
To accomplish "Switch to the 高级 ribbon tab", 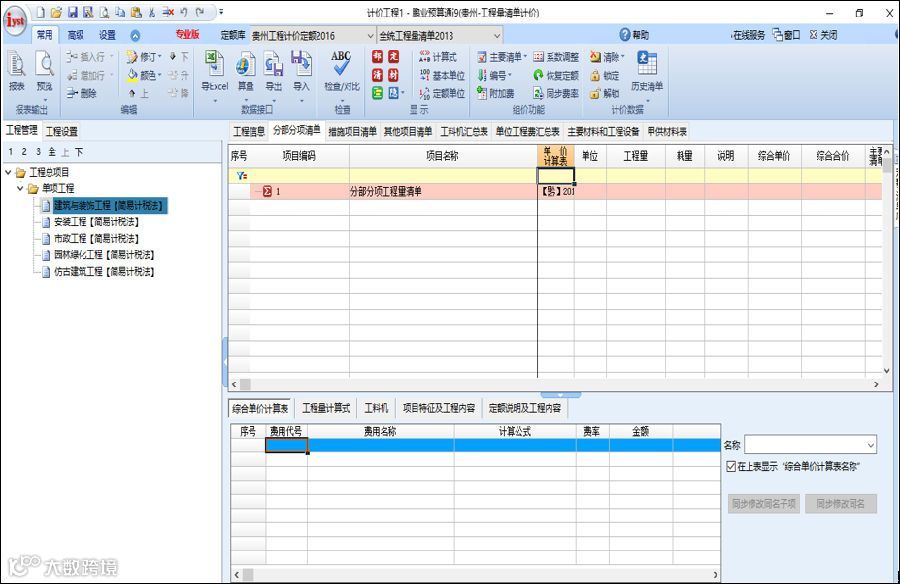I will [75, 35].
